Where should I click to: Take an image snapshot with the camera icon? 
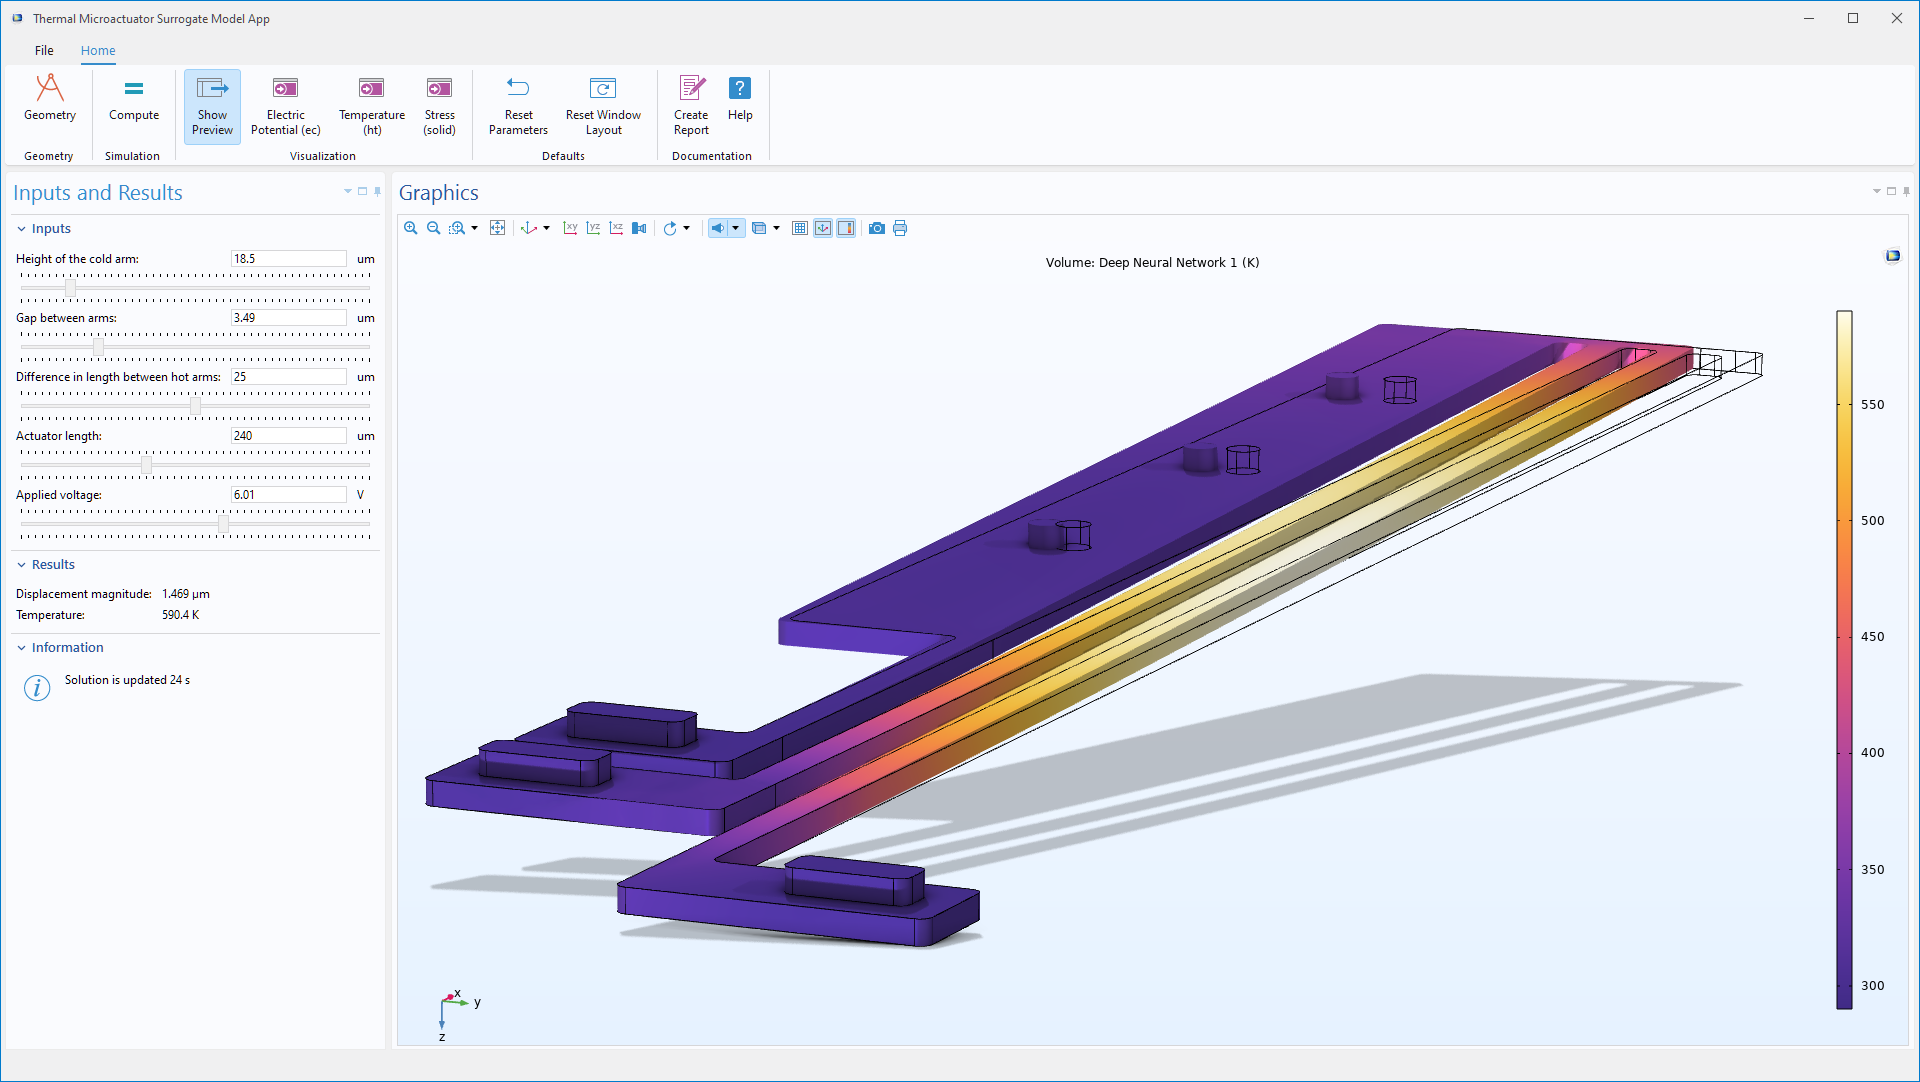click(x=877, y=228)
